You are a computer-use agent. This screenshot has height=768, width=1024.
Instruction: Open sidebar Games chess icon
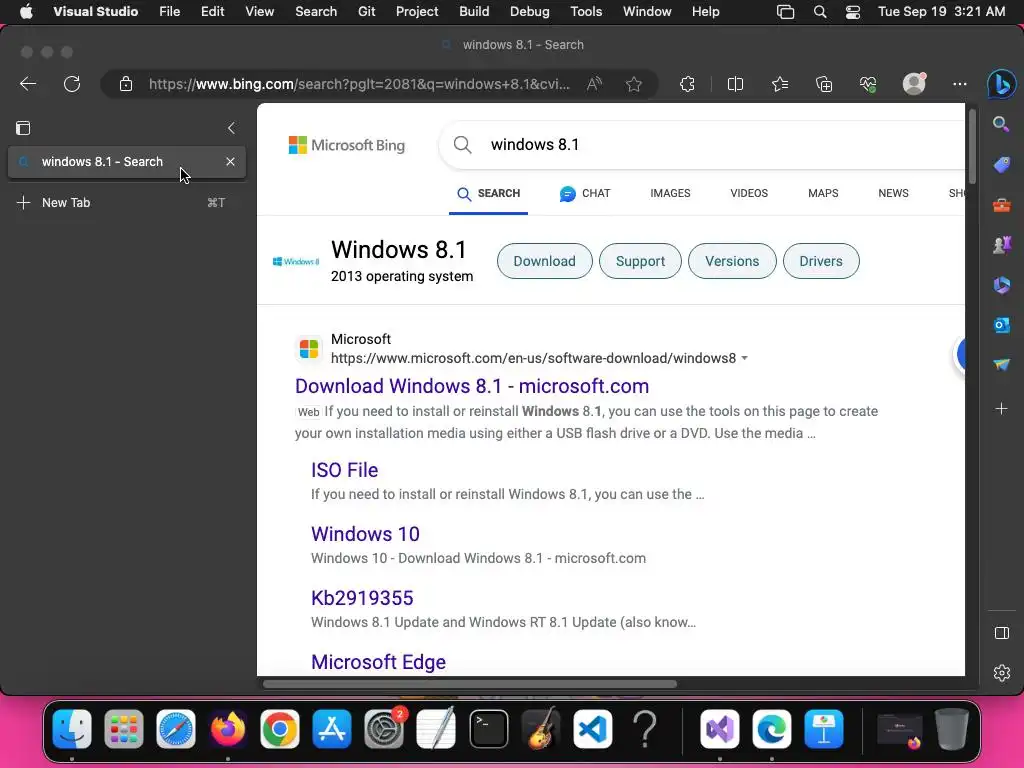(x=1001, y=245)
